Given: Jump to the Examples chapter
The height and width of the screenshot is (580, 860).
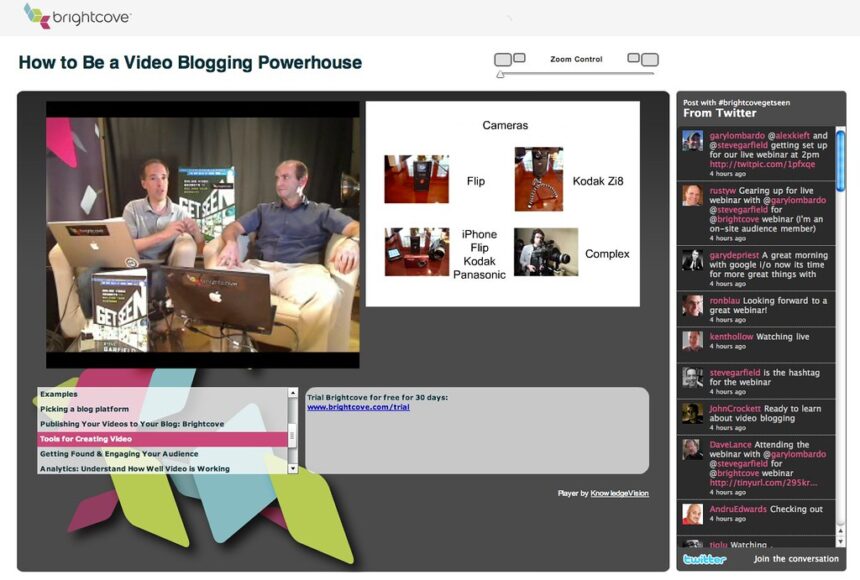Looking at the screenshot, I should click(162, 394).
